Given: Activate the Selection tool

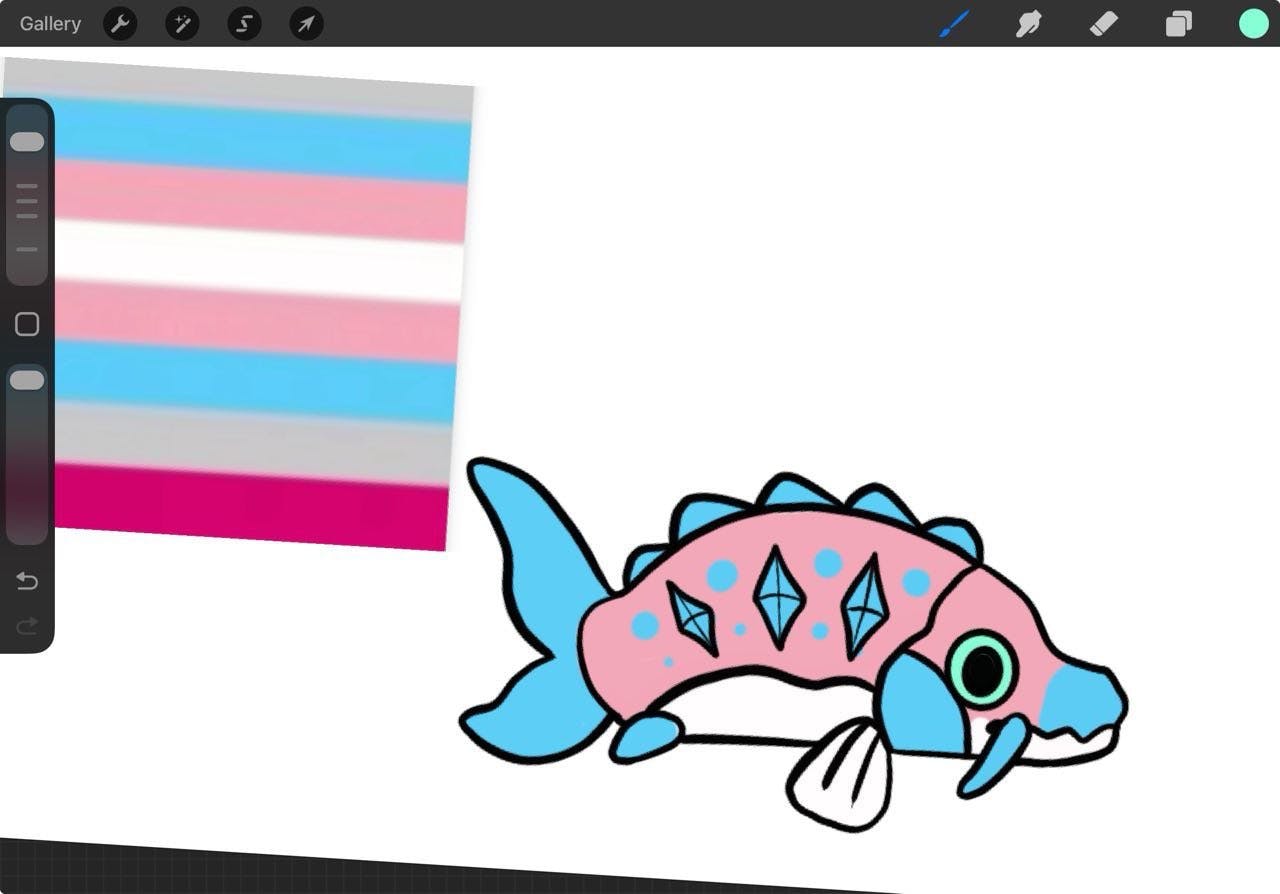Looking at the screenshot, I should pos(244,24).
